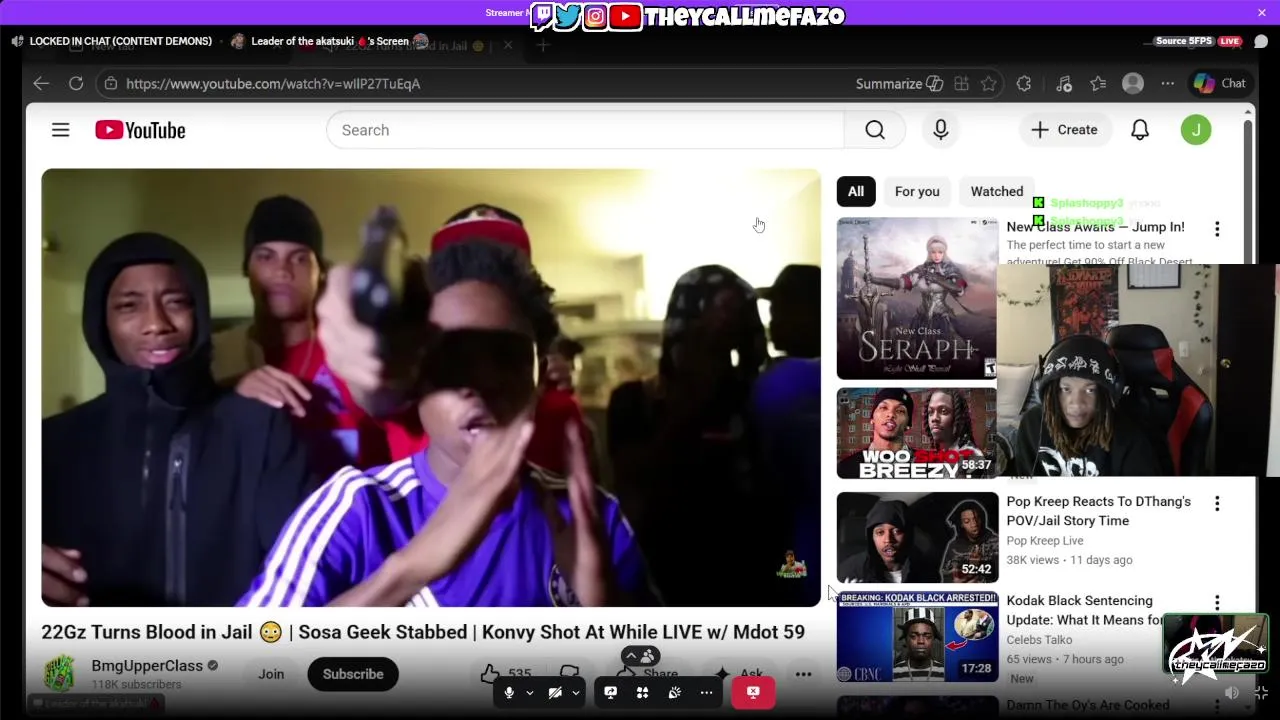The height and width of the screenshot is (720, 1280).
Task: Select the For you filter chip
Action: pos(917,192)
